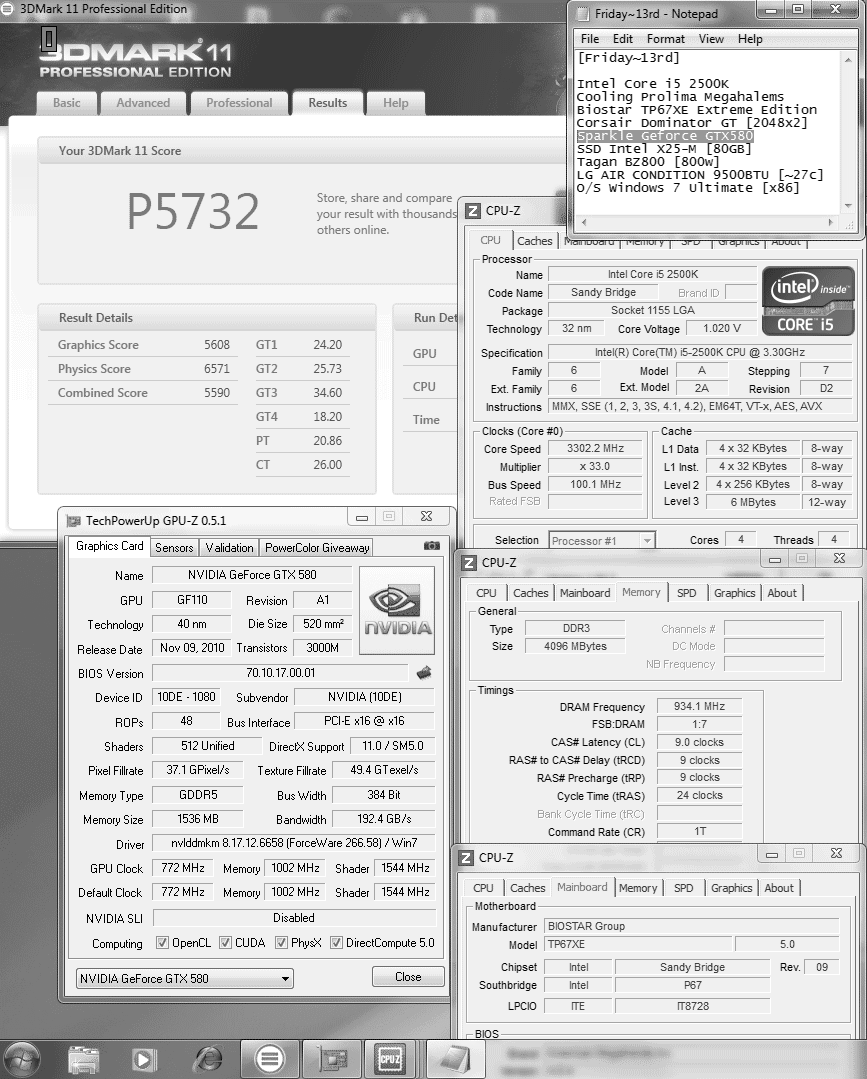The height and width of the screenshot is (1079, 867).
Task: Open the NVIDIA GeForce GTX 580 card dropdown
Action: 184,979
